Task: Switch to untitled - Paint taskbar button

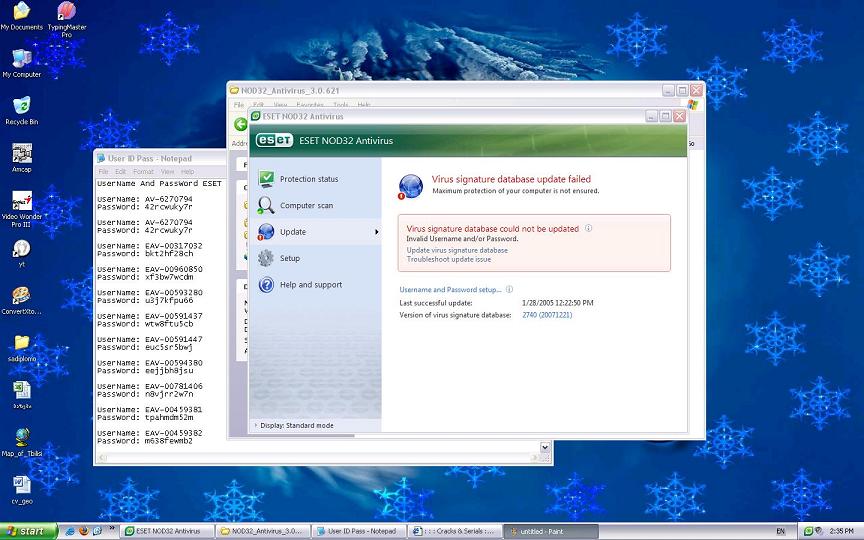Action: [550, 531]
